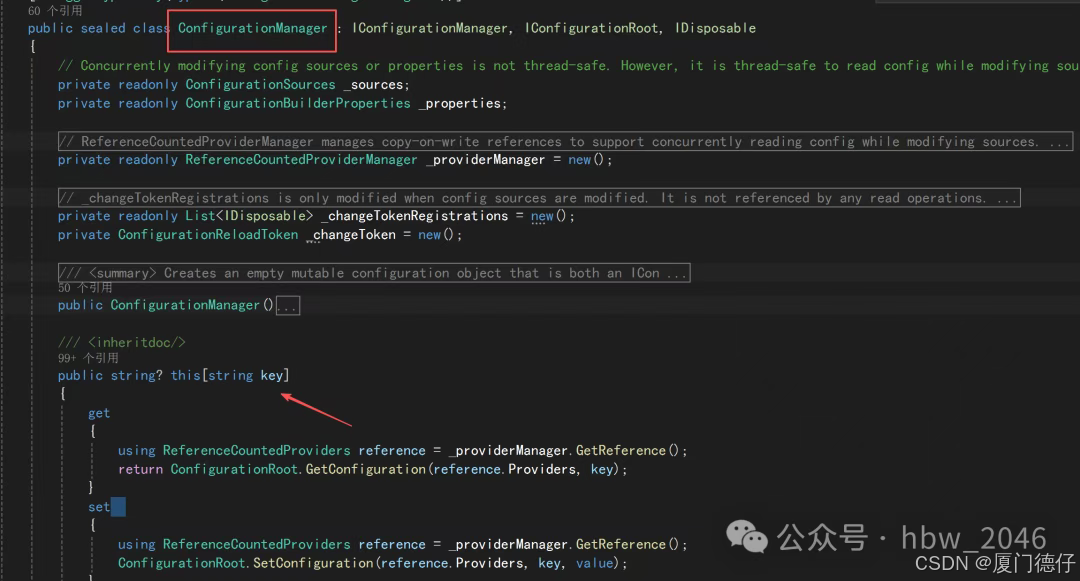This screenshot has width=1080, height=581.
Task: Click the ConfigurationManager class name in the declaration
Action: [252, 28]
